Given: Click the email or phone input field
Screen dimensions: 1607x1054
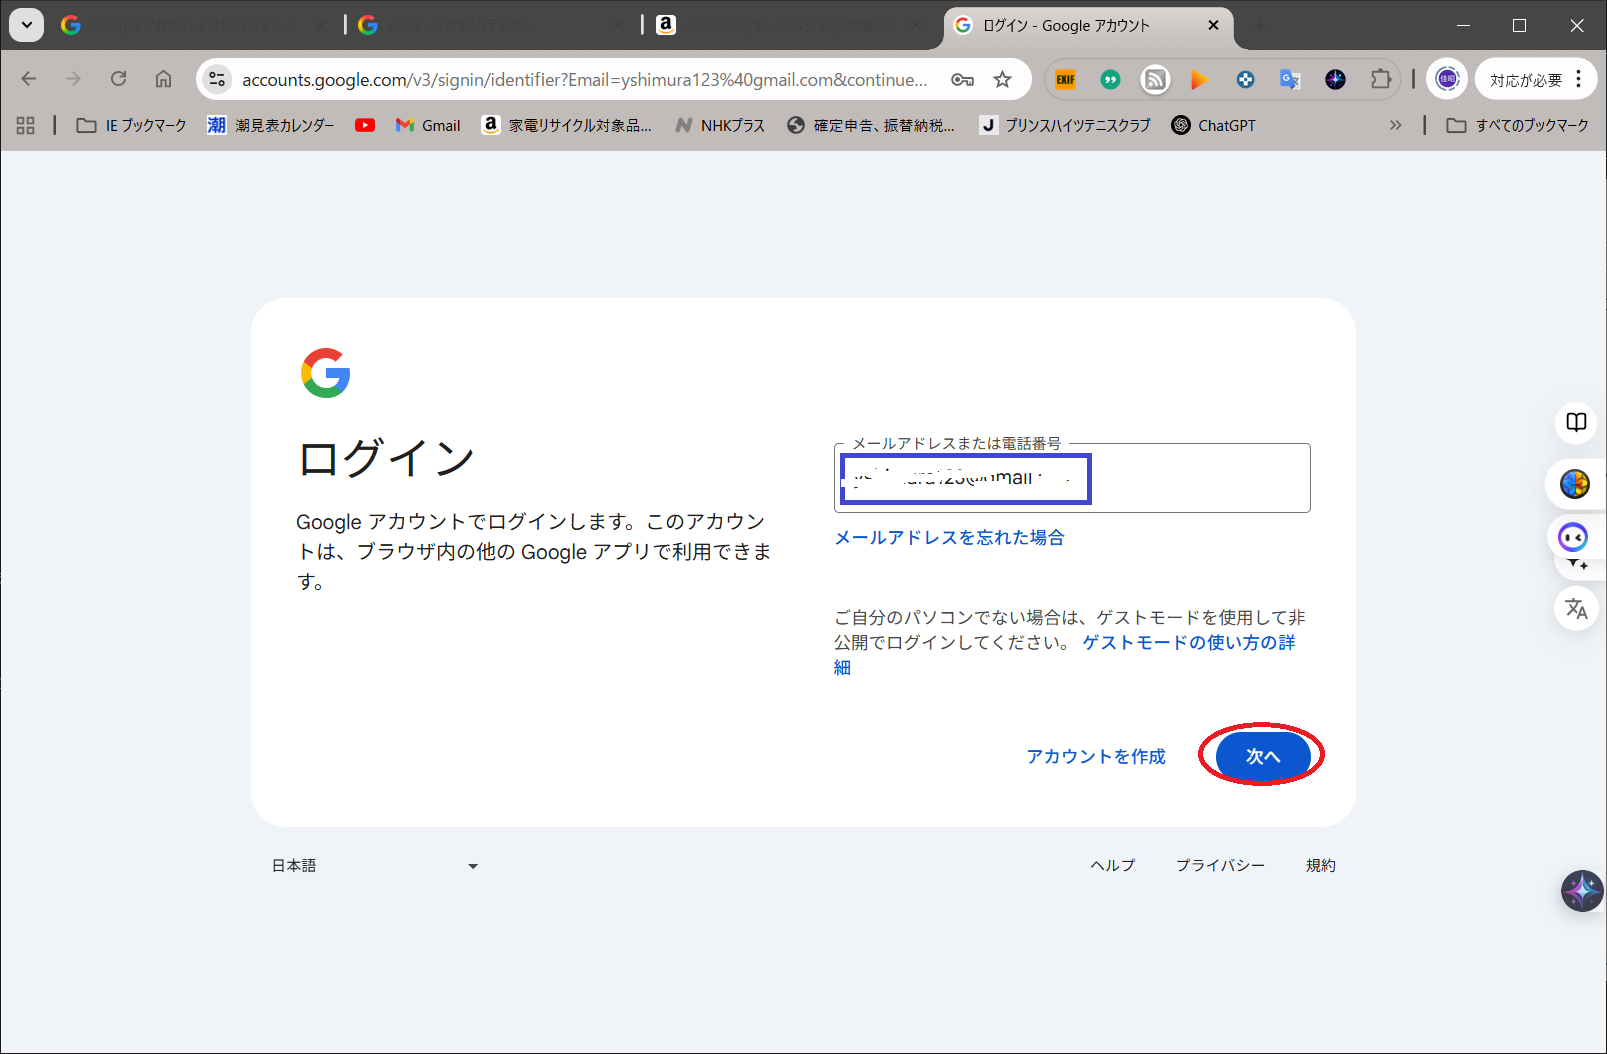Looking at the screenshot, I should [x=1198, y=479].
